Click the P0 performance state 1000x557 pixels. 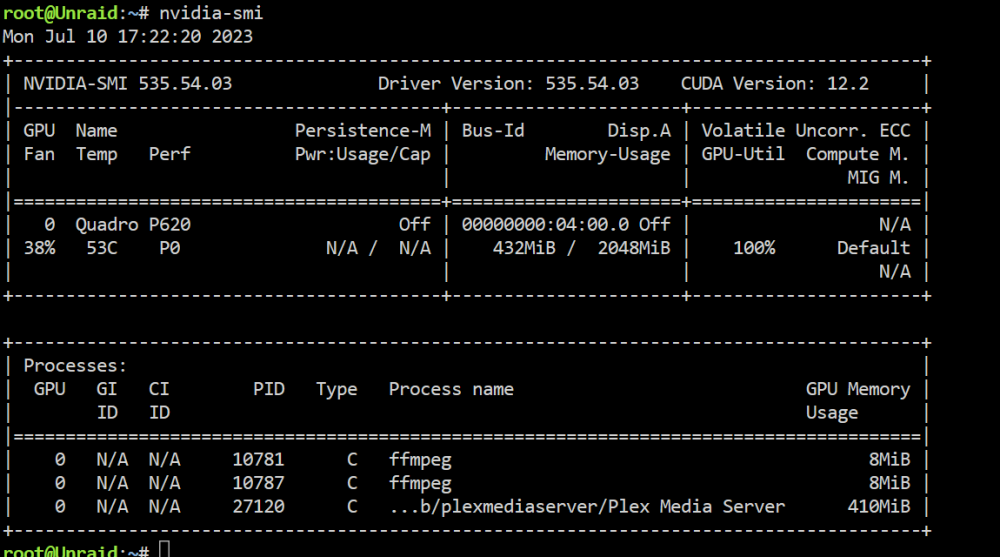[170, 248]
